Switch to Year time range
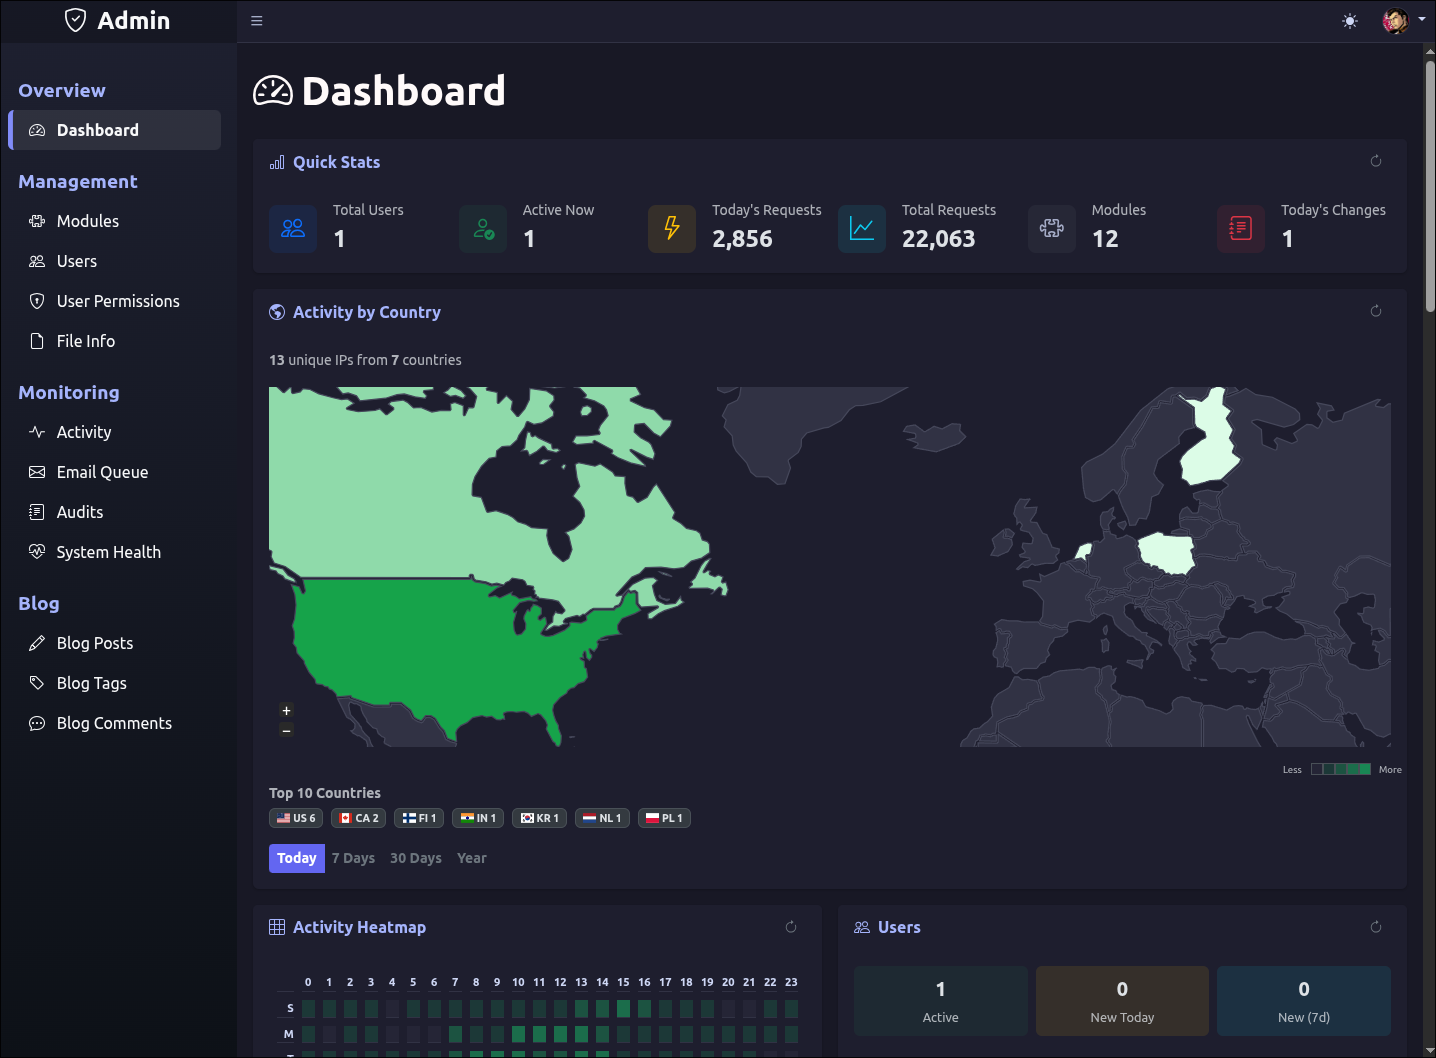This screenshot has height=1058, width=1436. point(471,858)
